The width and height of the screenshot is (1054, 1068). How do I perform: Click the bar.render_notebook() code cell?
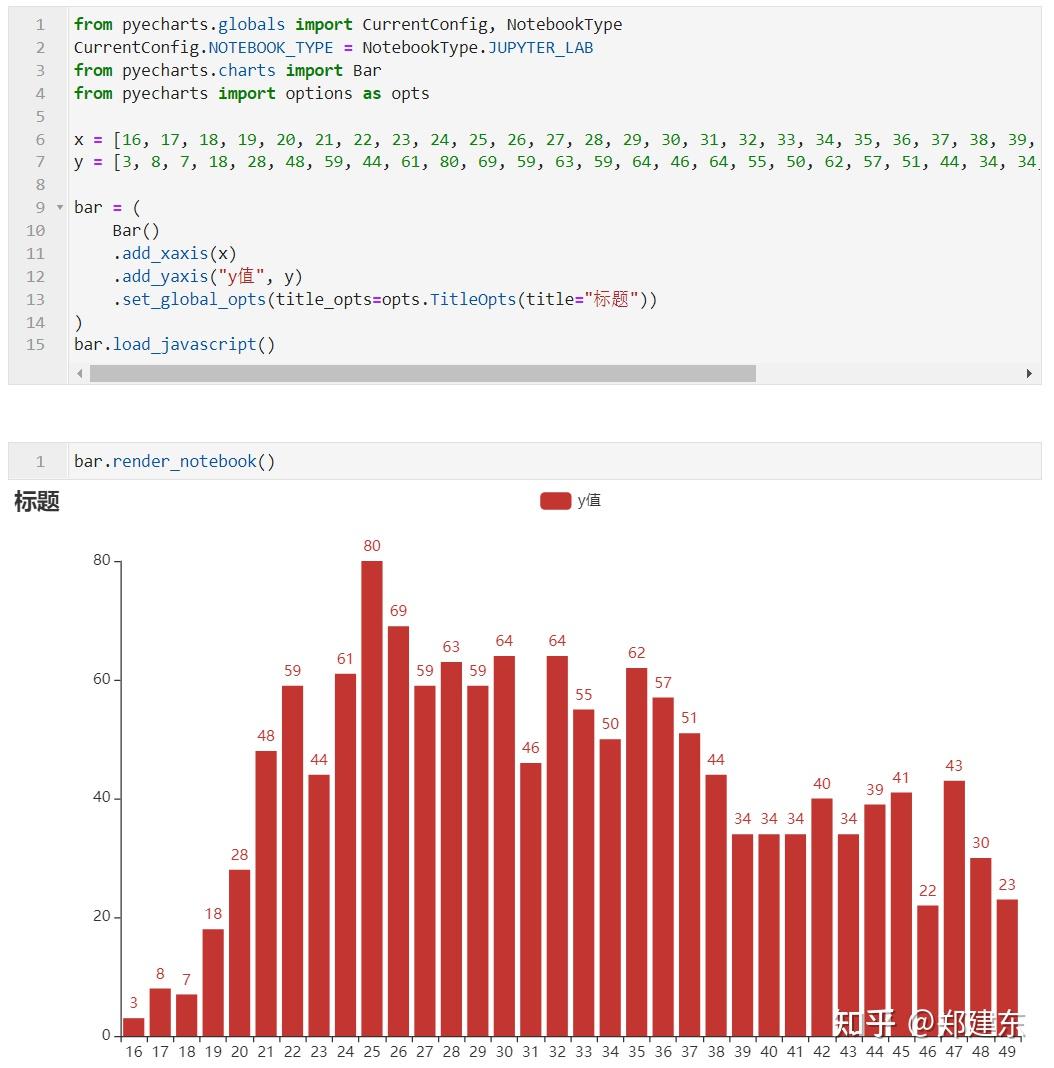pos(525,461)
